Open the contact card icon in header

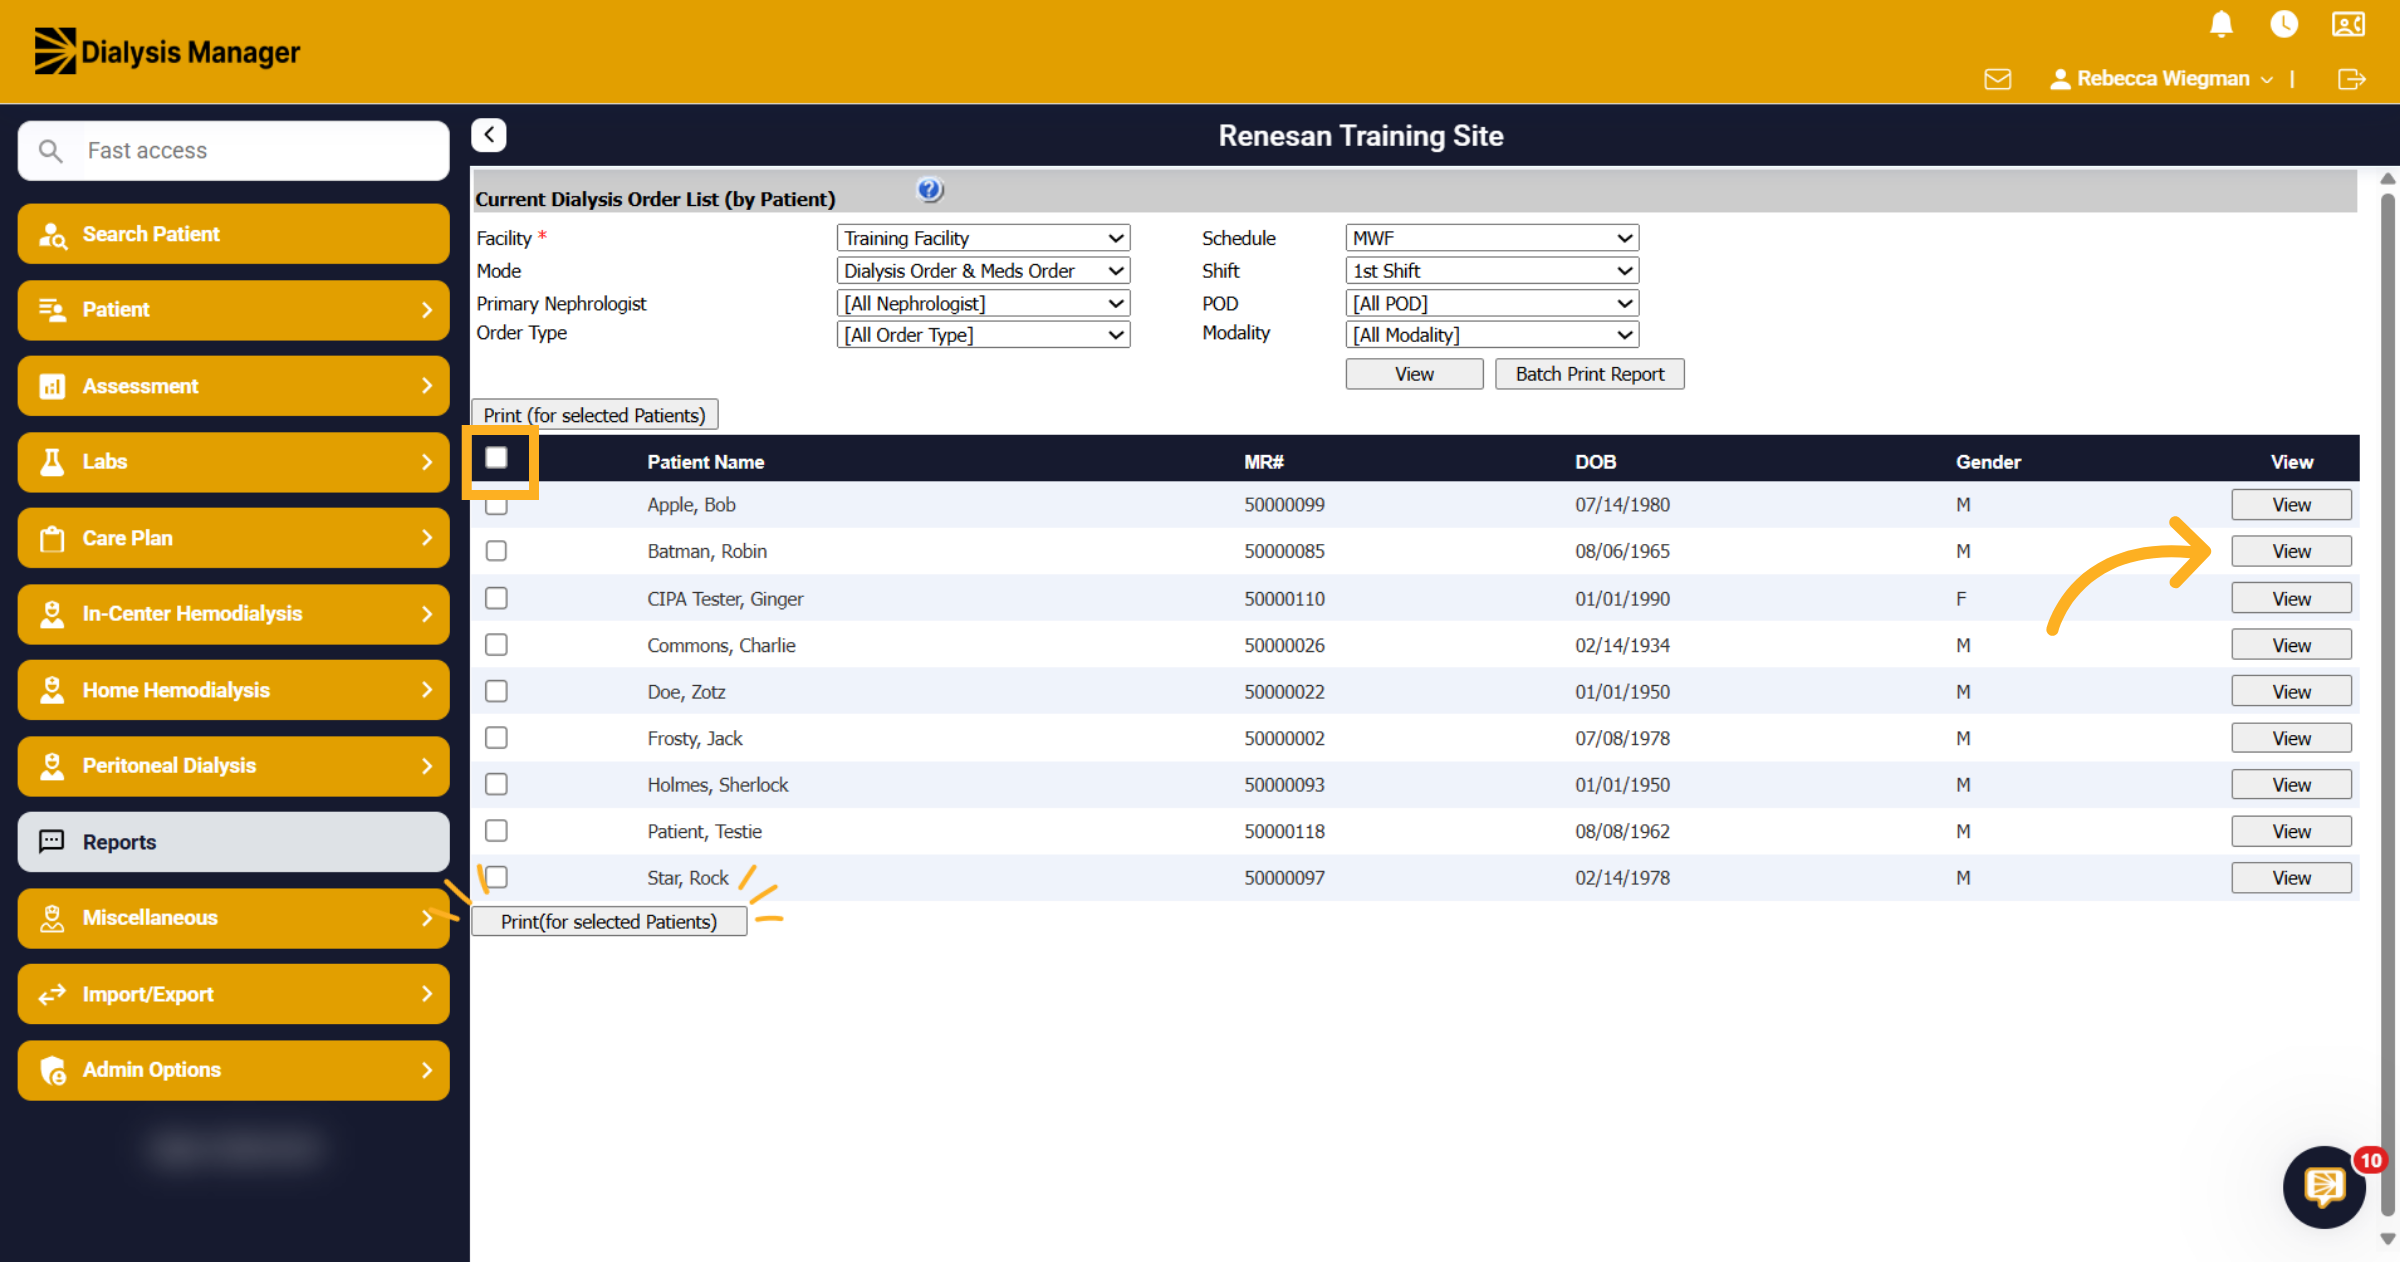(x=2348, y=24)
